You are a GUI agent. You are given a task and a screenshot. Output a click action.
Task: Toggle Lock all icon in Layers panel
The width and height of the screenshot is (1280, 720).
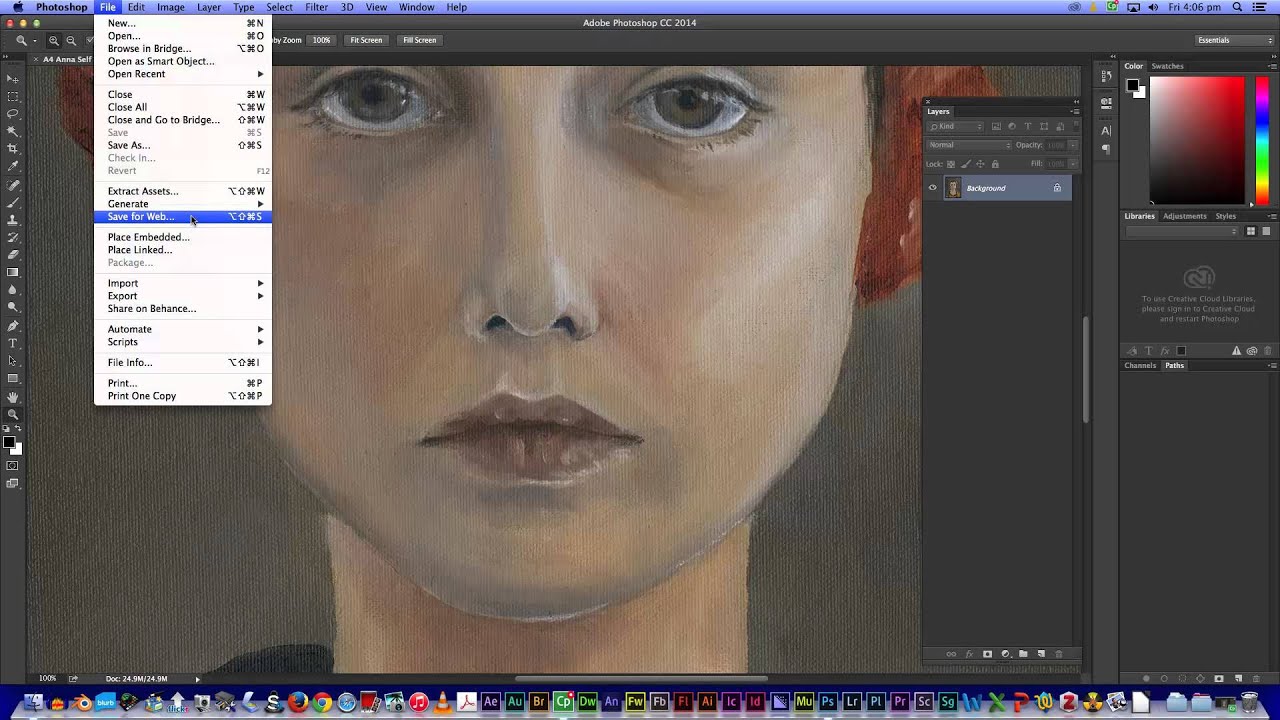(995, 164)
